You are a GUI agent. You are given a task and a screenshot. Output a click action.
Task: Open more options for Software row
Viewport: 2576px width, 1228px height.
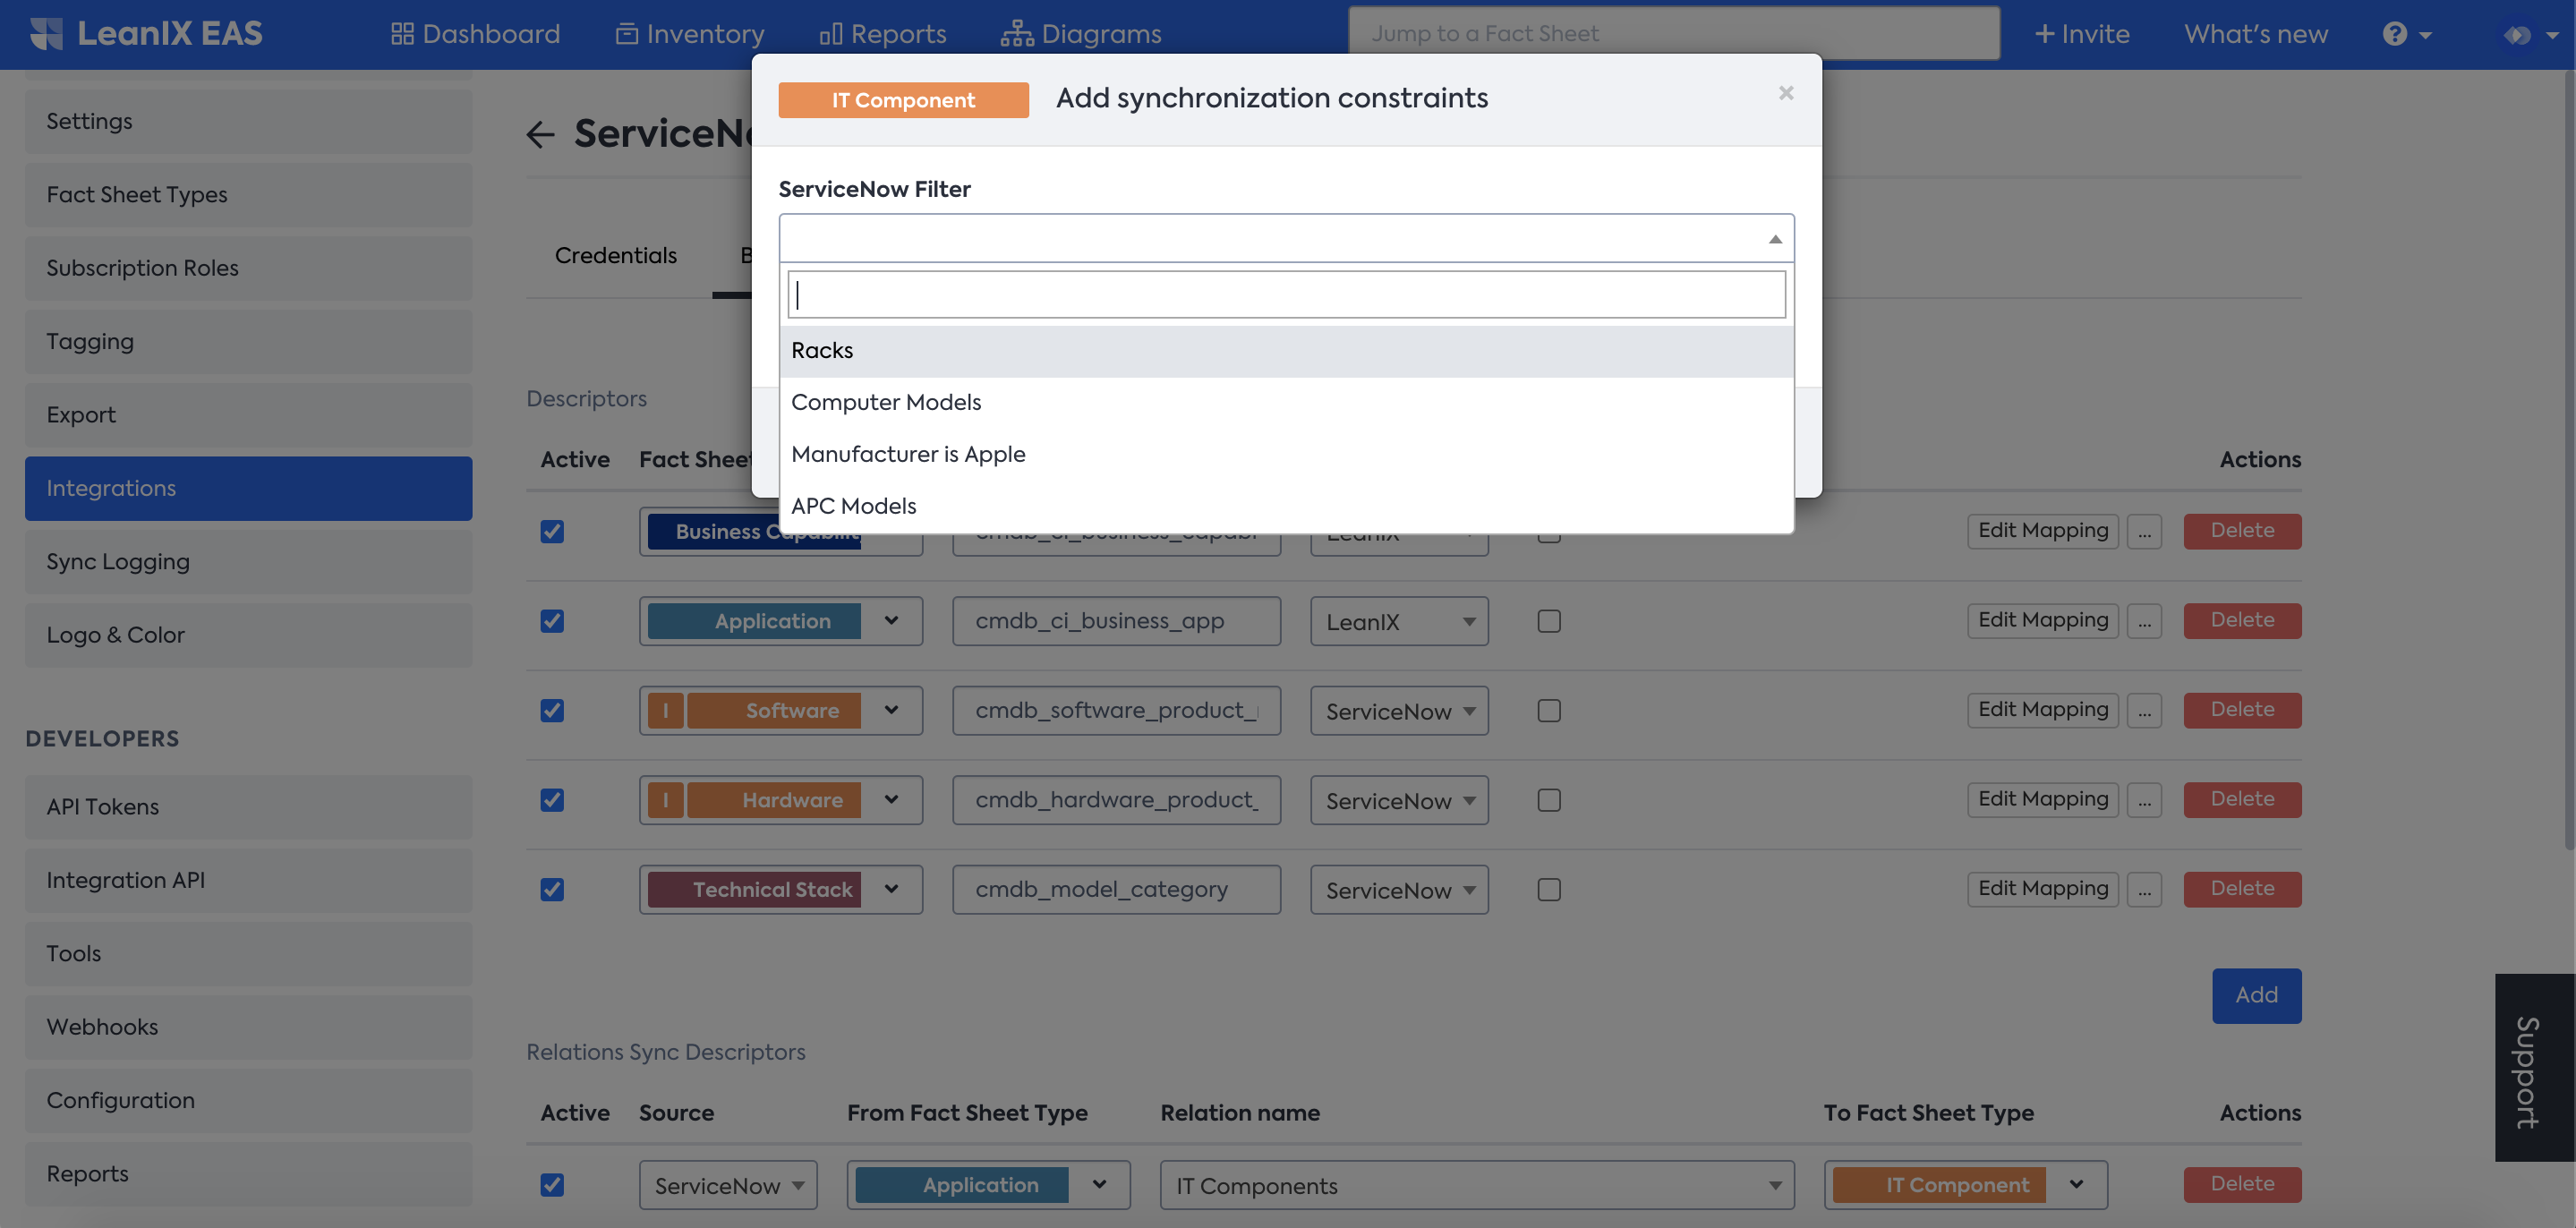coord(2144,710)
